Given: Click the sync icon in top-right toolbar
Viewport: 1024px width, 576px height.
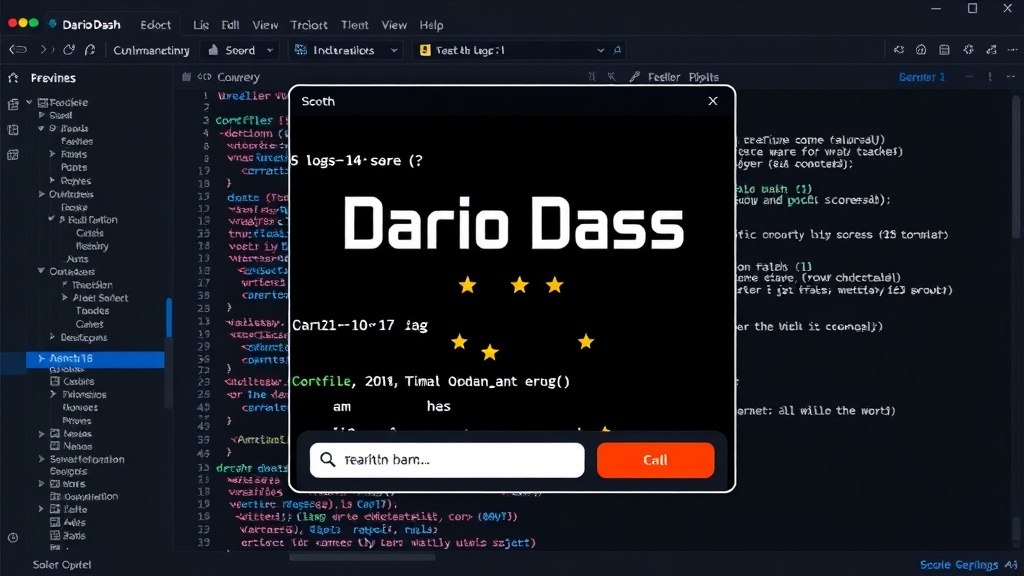Looking at the screenshot, I should click(x=899, y=50).
